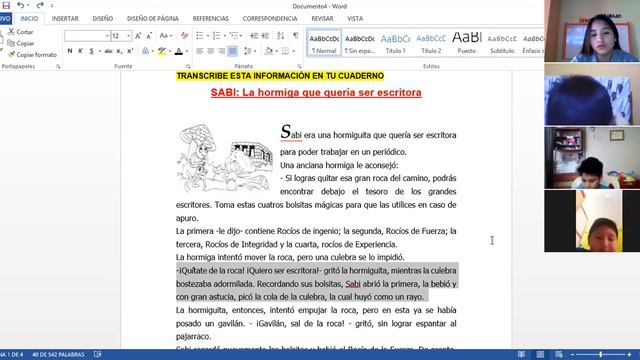Expand the numbering list dropdown arrow
Viewport: 640px width, 360px height.
pyautogui.click(x=224, y=36)
